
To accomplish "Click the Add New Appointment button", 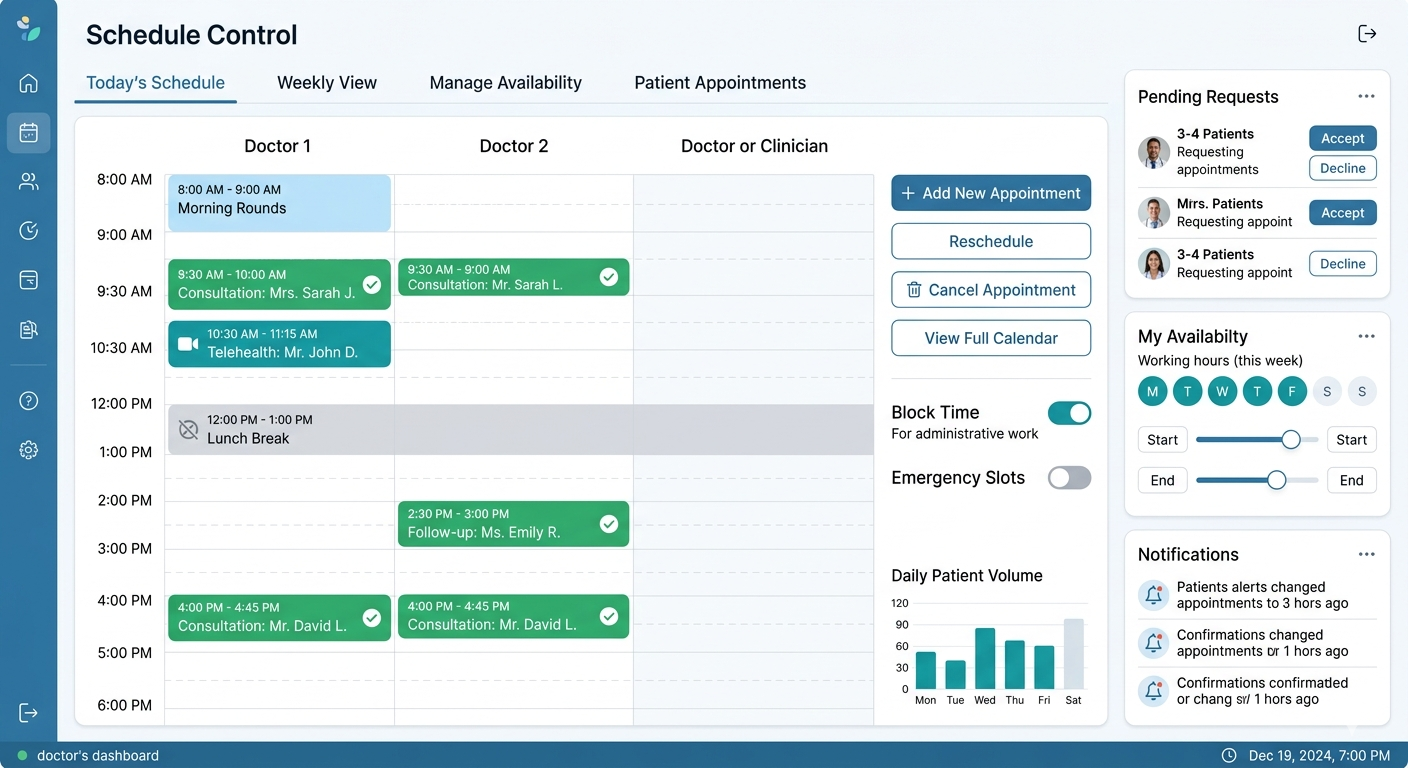I will pos(991,193).
